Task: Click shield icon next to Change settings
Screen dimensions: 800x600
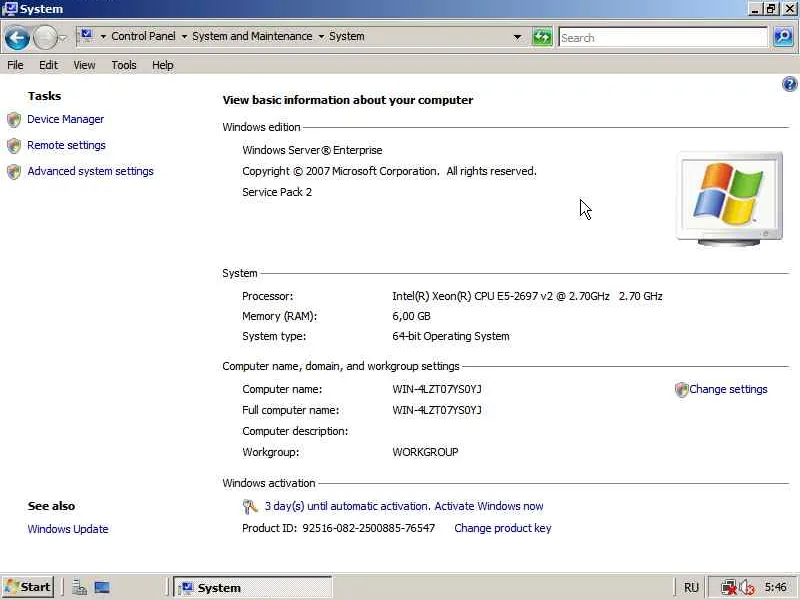Action: point(681,390)
